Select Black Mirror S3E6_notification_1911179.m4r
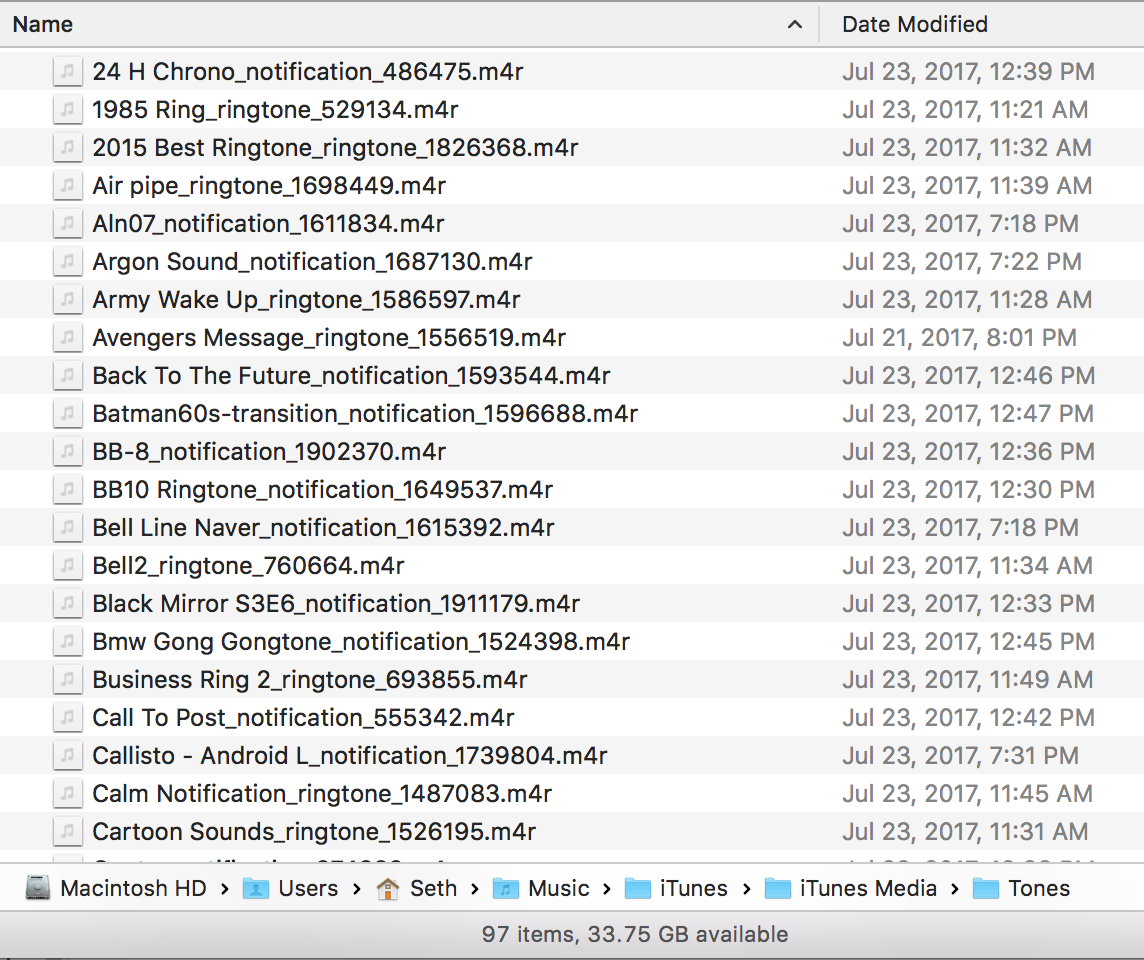1144x960 pixels. coord(336,603)
